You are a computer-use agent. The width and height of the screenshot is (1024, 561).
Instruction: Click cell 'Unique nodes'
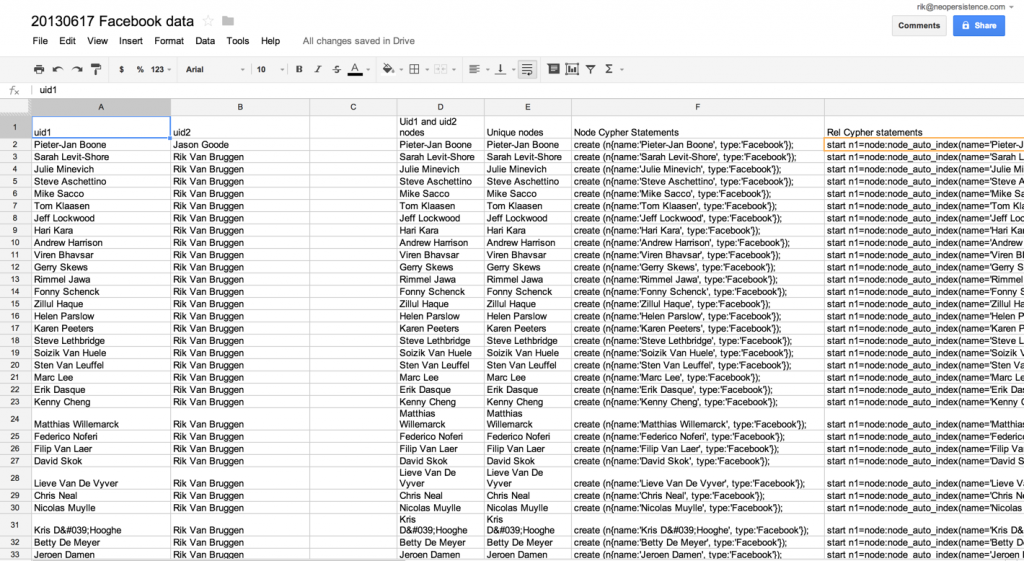point(528,127)
